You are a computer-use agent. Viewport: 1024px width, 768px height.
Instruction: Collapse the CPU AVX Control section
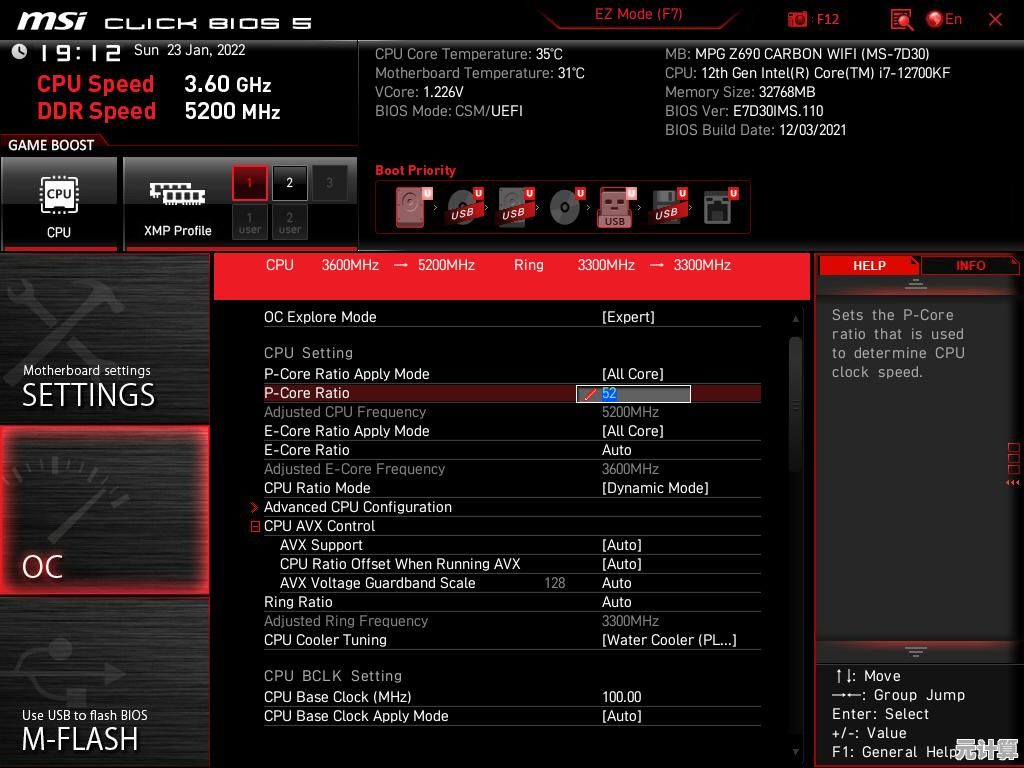(x=255, y=526)
